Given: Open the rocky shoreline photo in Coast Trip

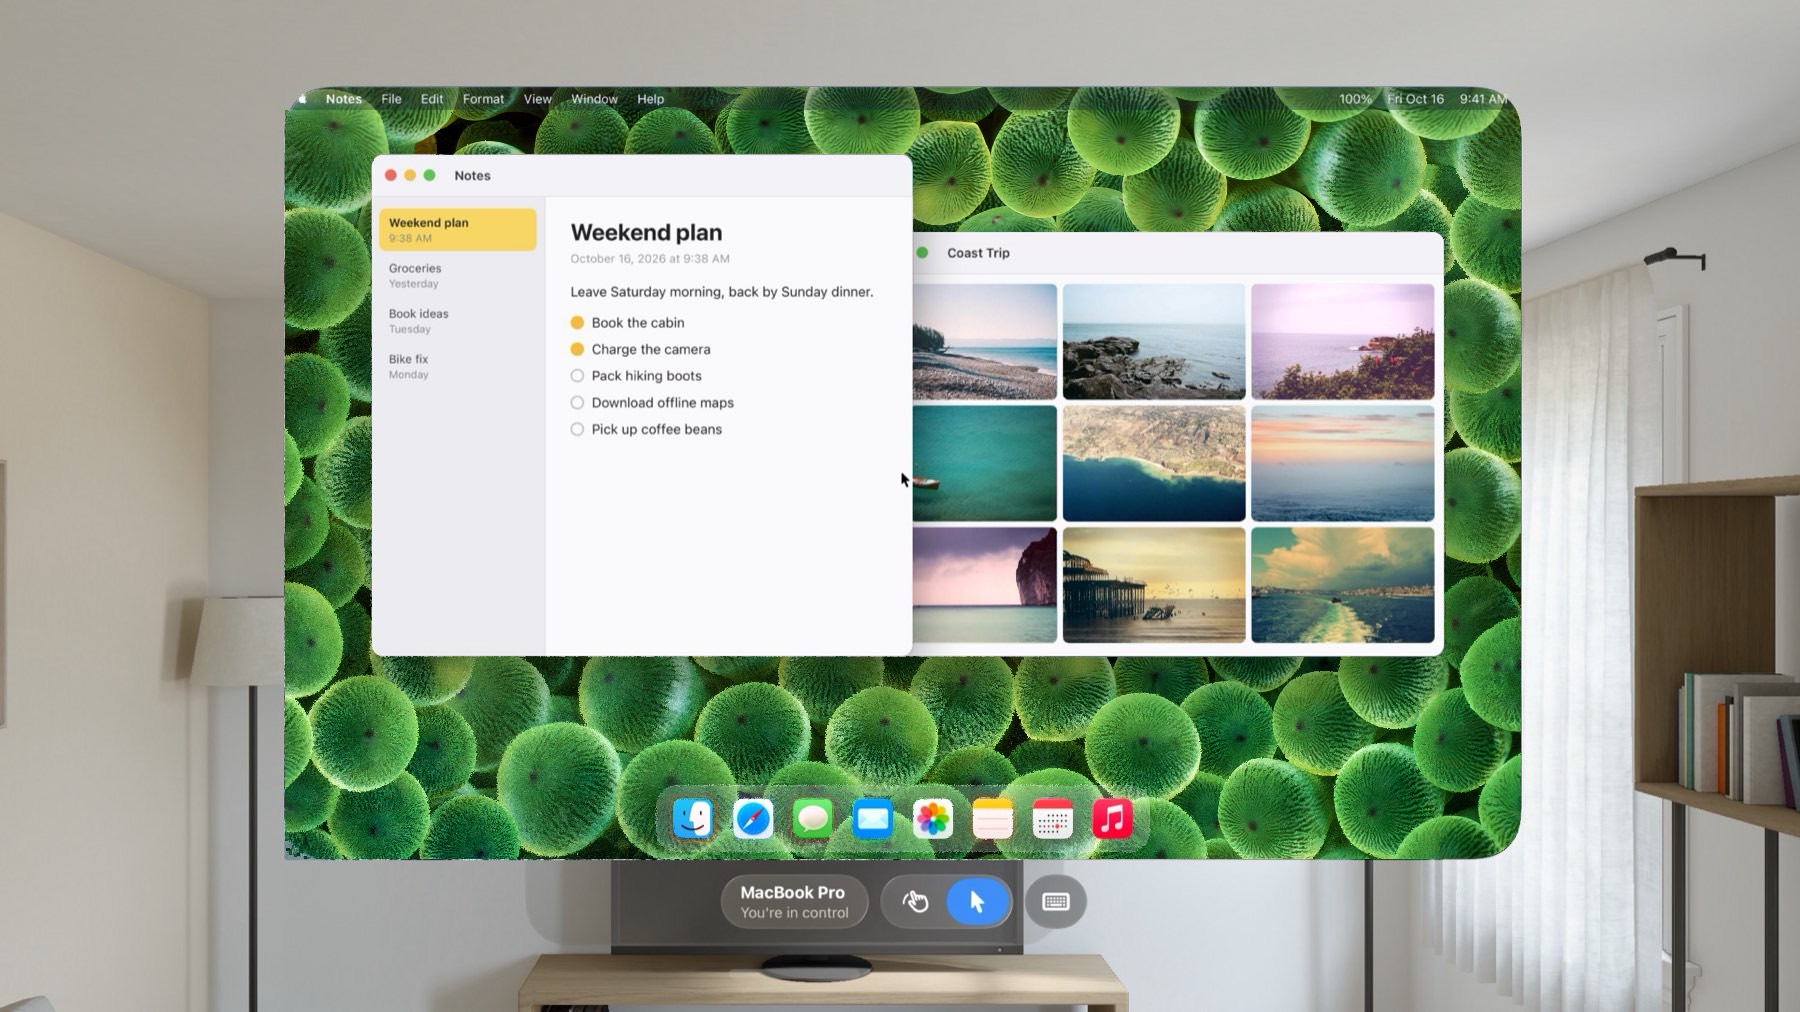Looking at the screenshot, I should click(1154, 341).
